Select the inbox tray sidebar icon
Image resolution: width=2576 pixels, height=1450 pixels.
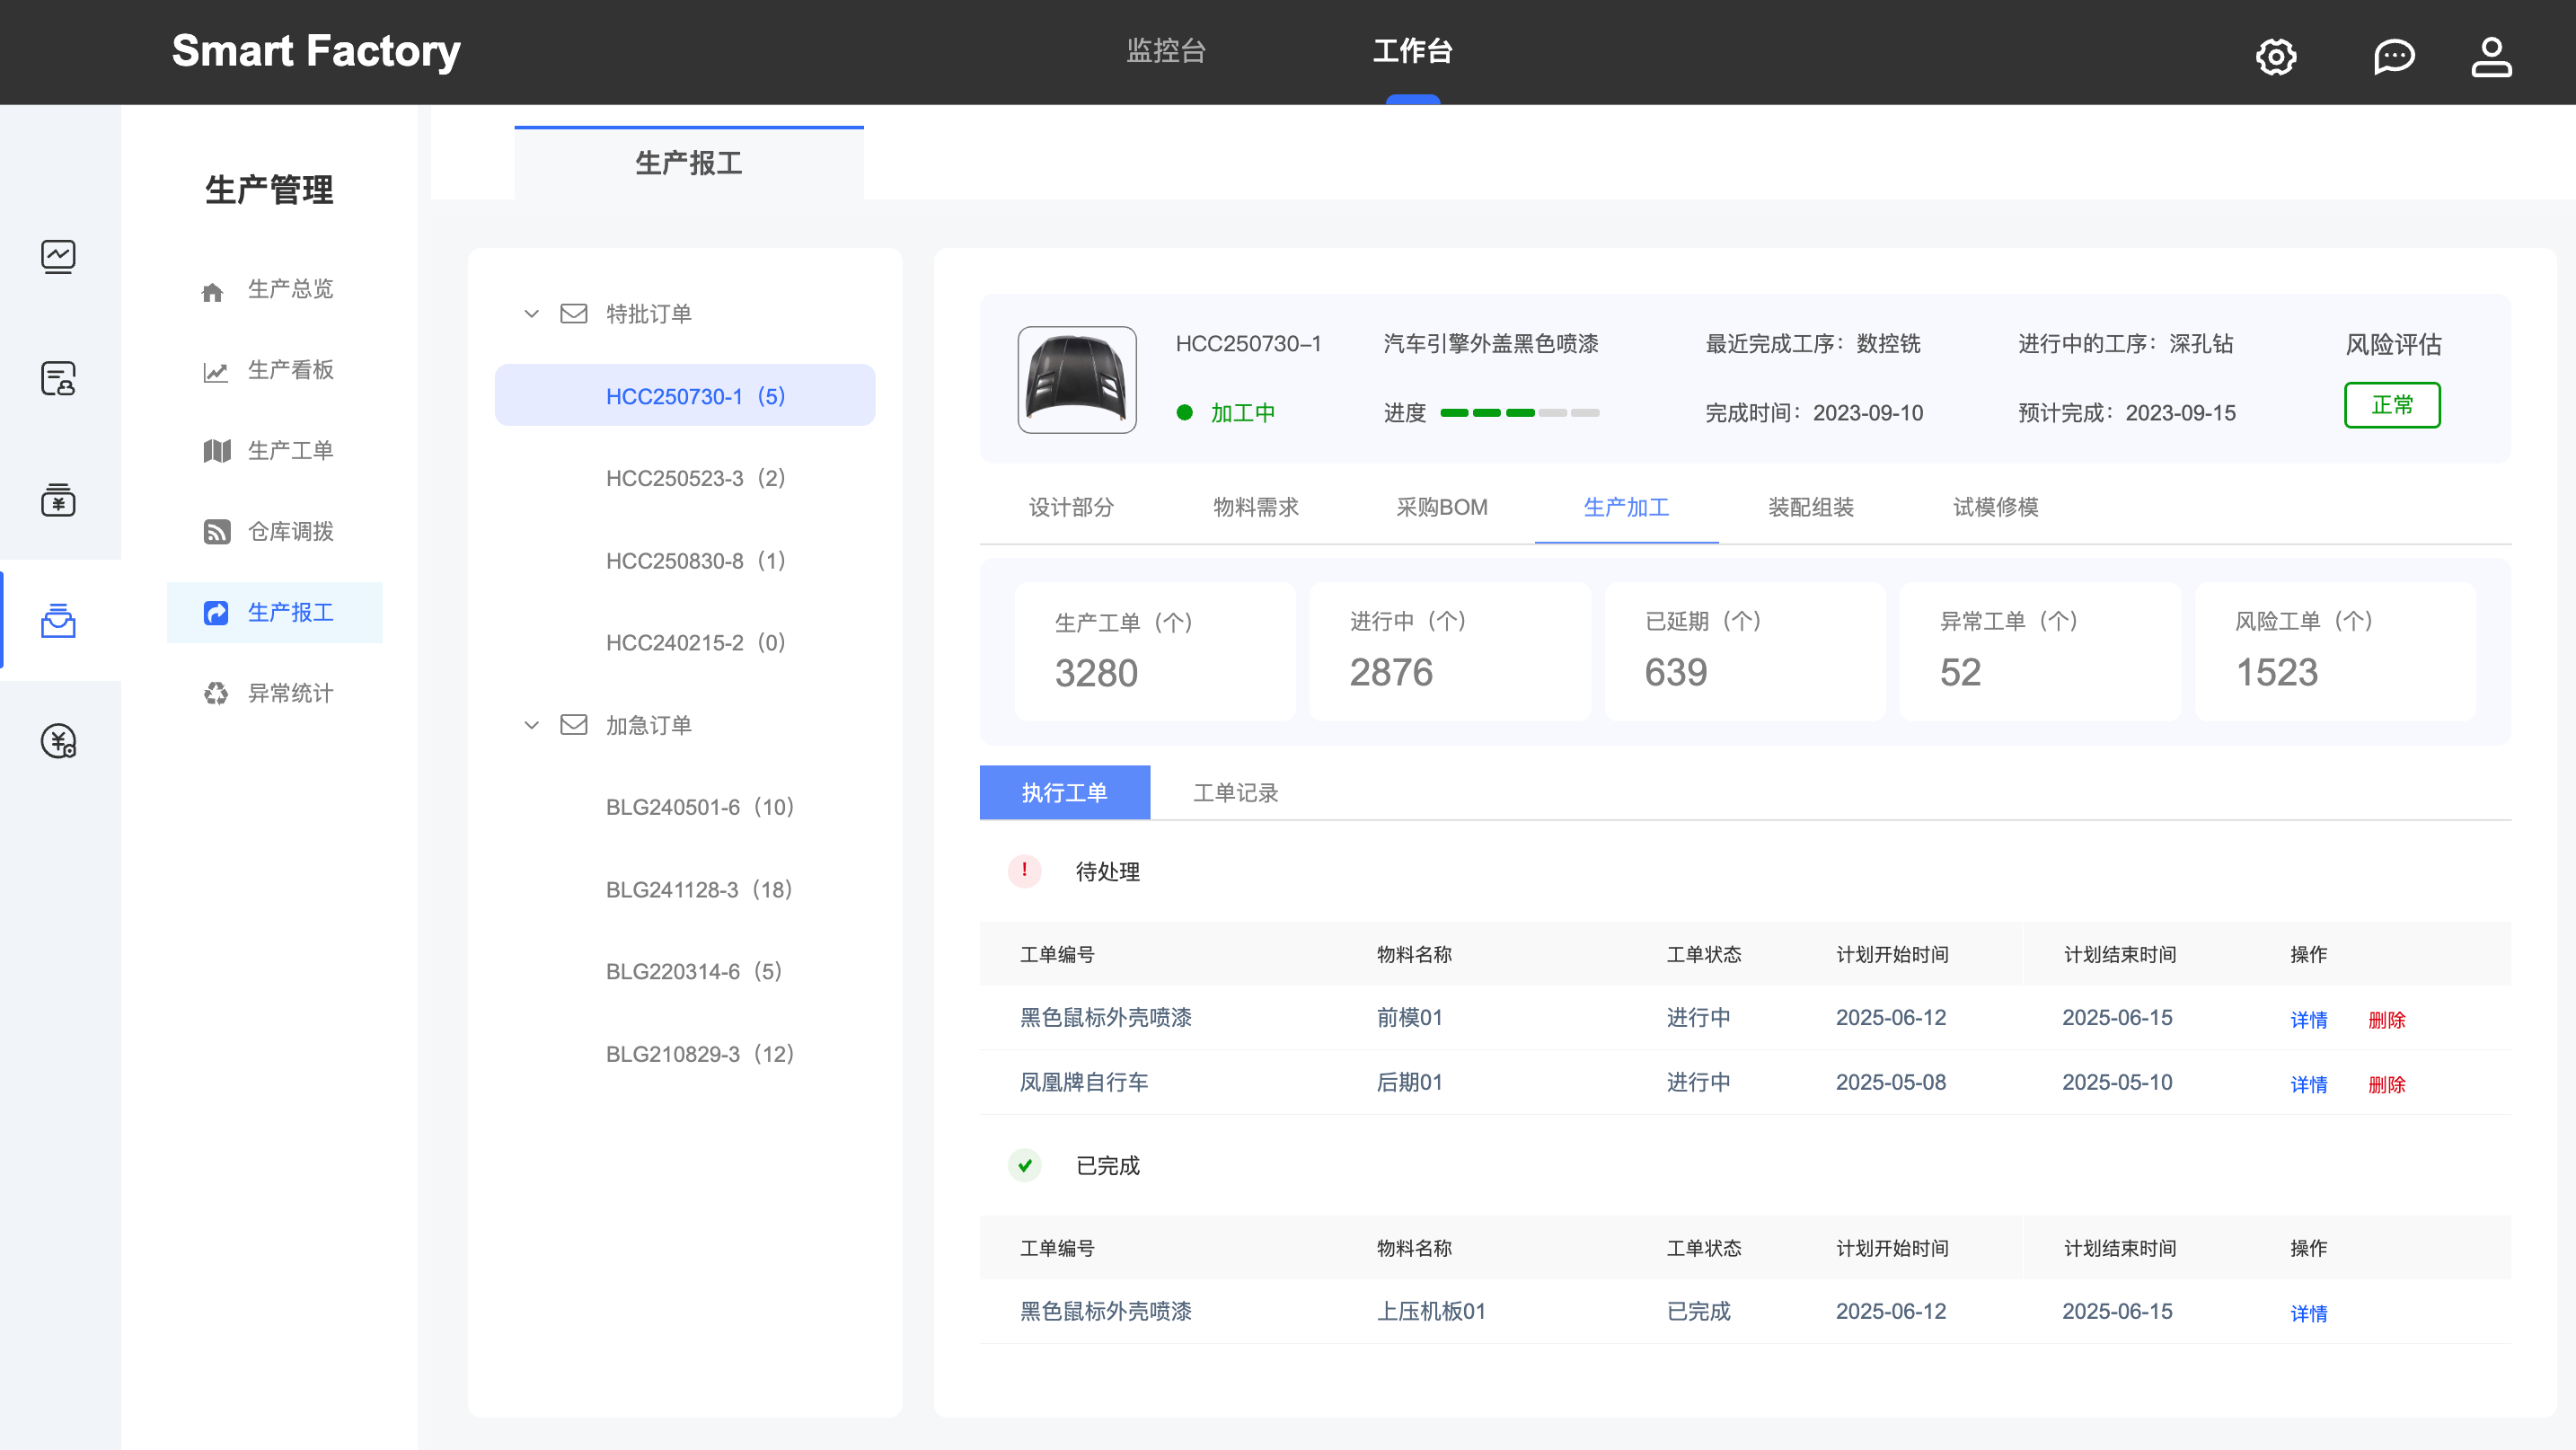pyautogui.click(x=58, y=620)
